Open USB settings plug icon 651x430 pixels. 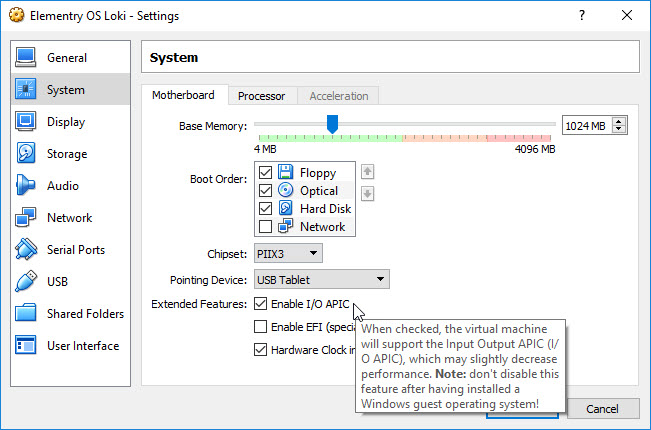(26, 281)
